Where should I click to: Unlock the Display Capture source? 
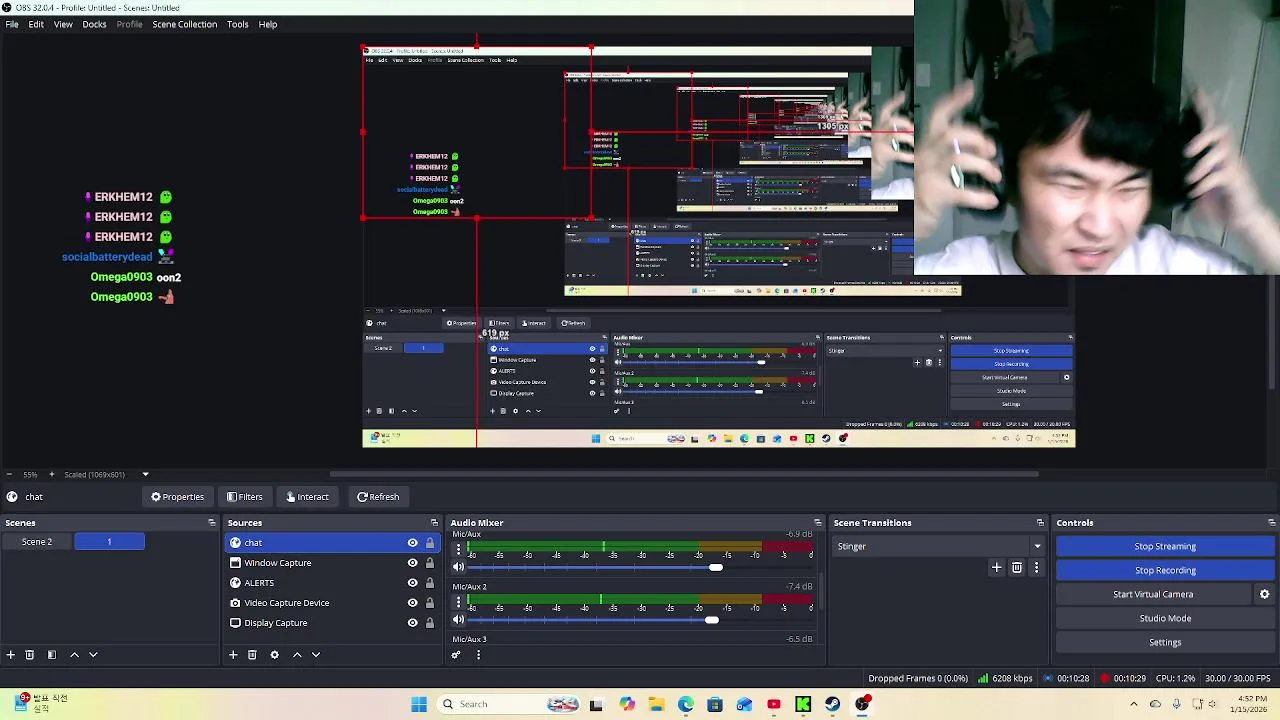pos(430,623)
